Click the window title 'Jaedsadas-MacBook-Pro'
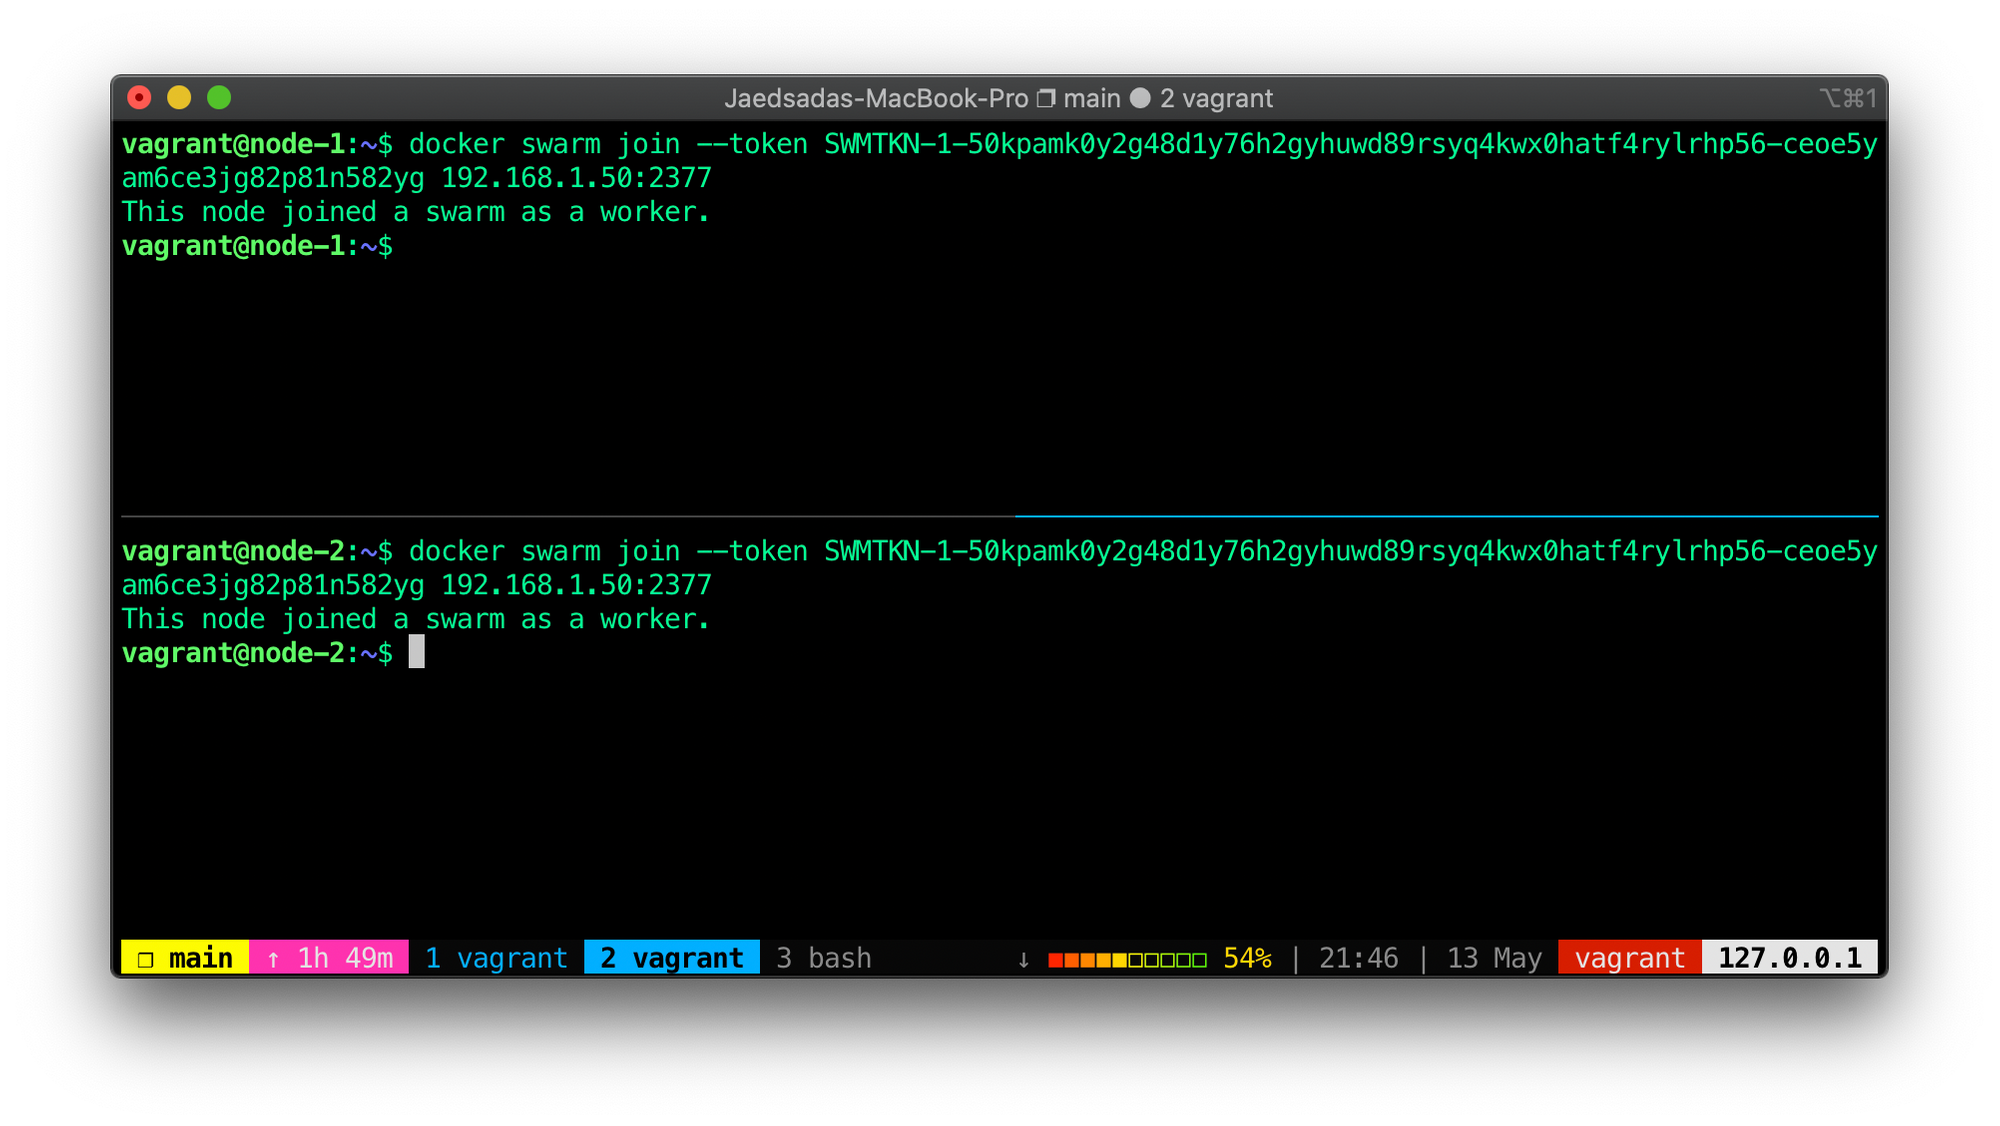Image resolution: width=2000 pixels, height=1126 pixels. [876, 98]
